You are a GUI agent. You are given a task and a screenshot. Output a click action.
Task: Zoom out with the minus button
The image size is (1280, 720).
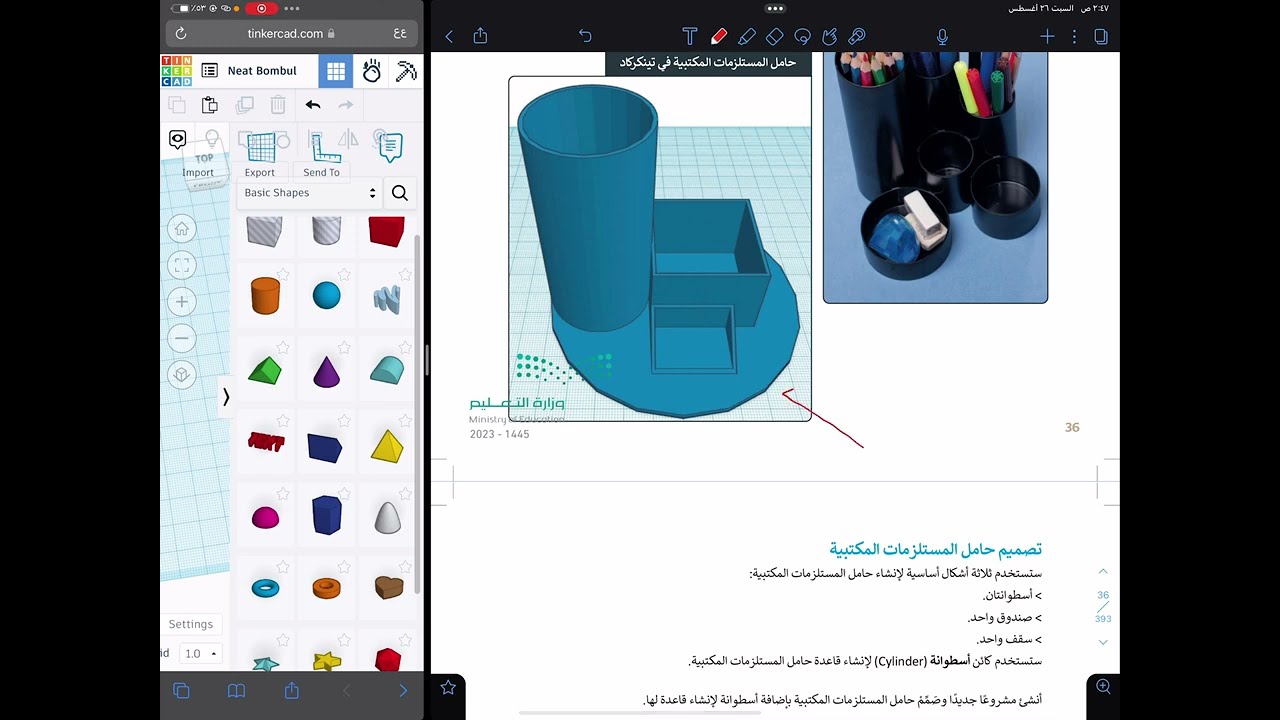pyautogui.click(x=182, y=338)
